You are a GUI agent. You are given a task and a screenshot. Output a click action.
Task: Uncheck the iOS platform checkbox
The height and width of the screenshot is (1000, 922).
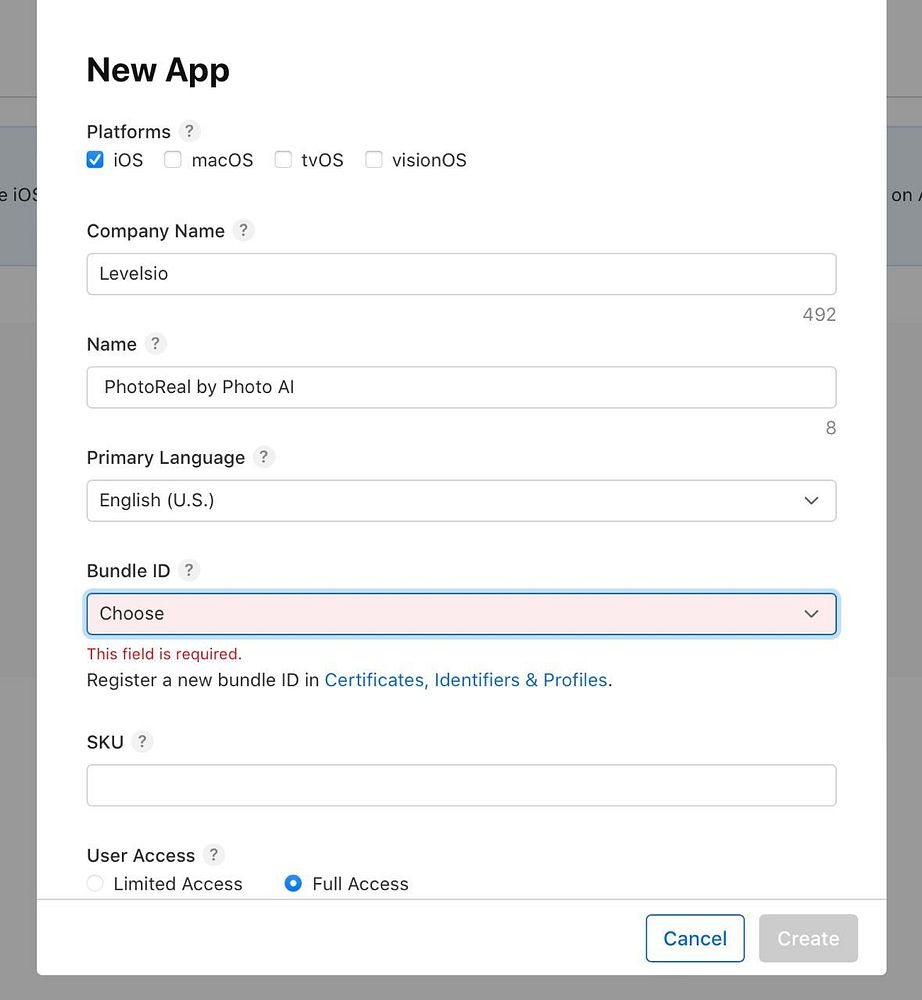[x=95, y=160]
